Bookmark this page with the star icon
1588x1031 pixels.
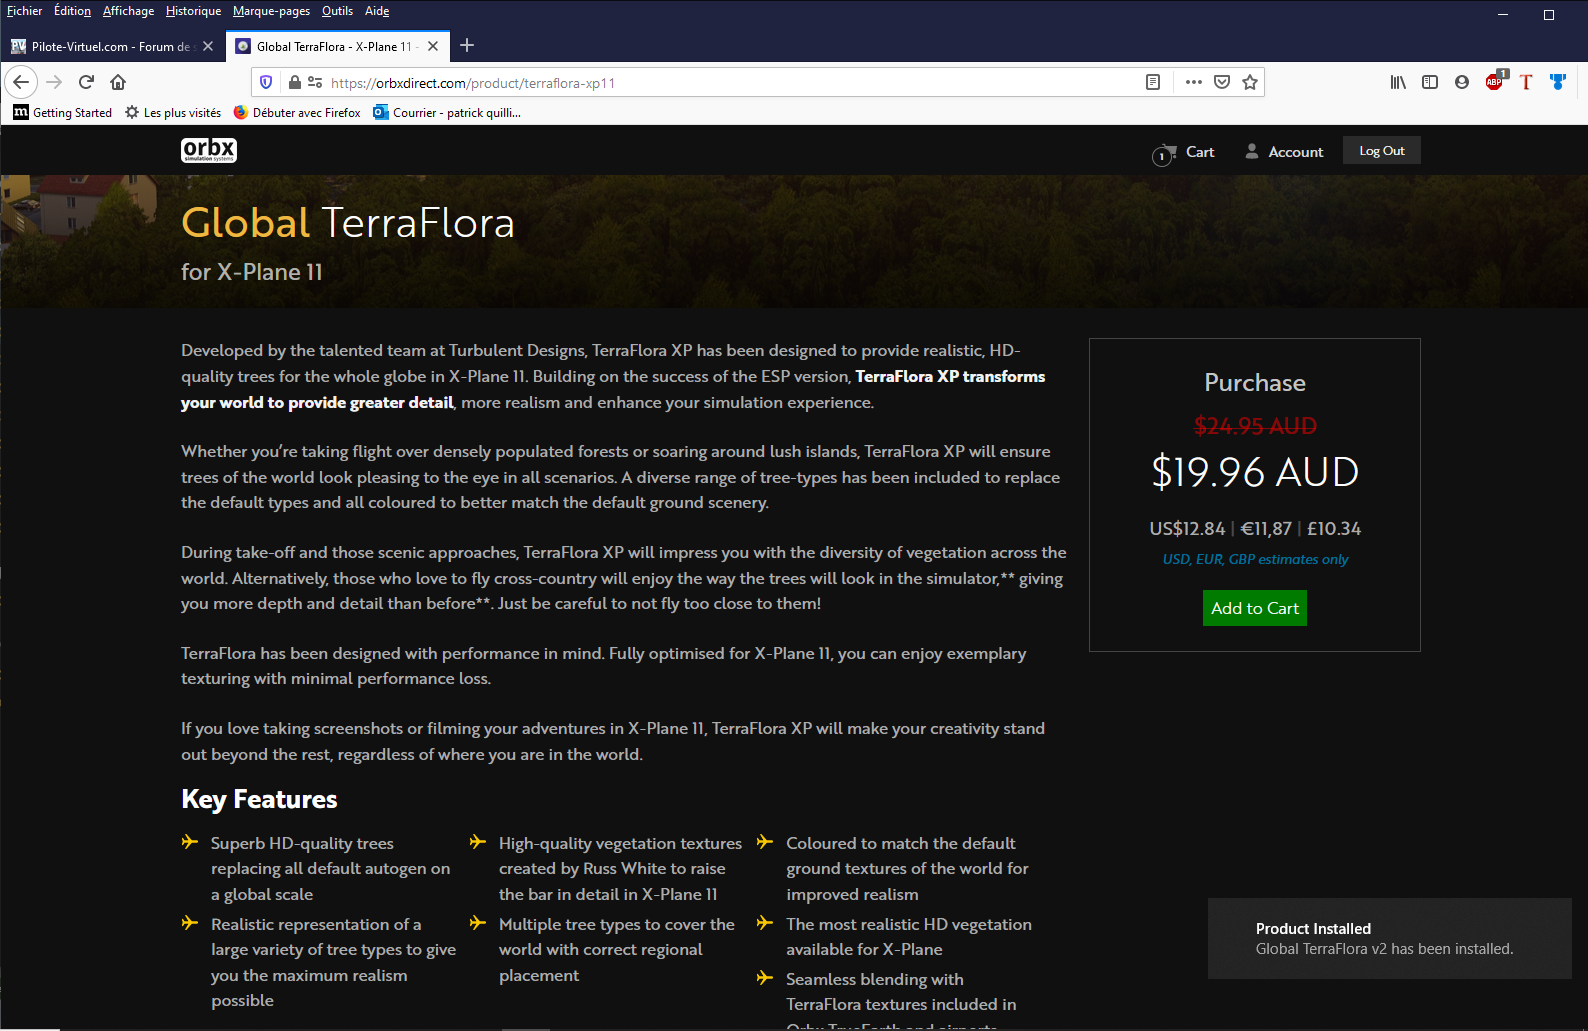coord(1250,82)
